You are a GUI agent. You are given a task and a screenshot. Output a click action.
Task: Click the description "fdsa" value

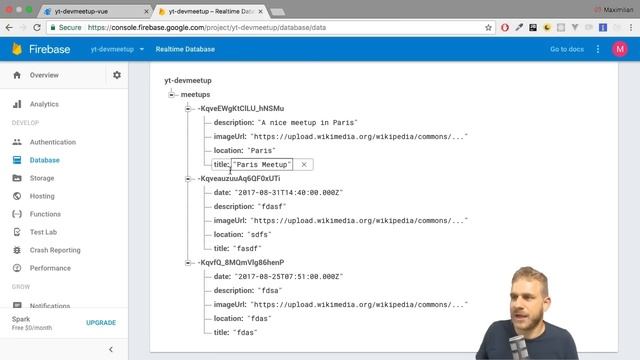tap(270, 291)
